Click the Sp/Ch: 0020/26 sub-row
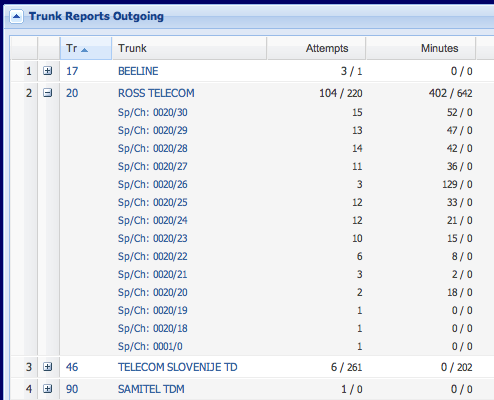 152,184
